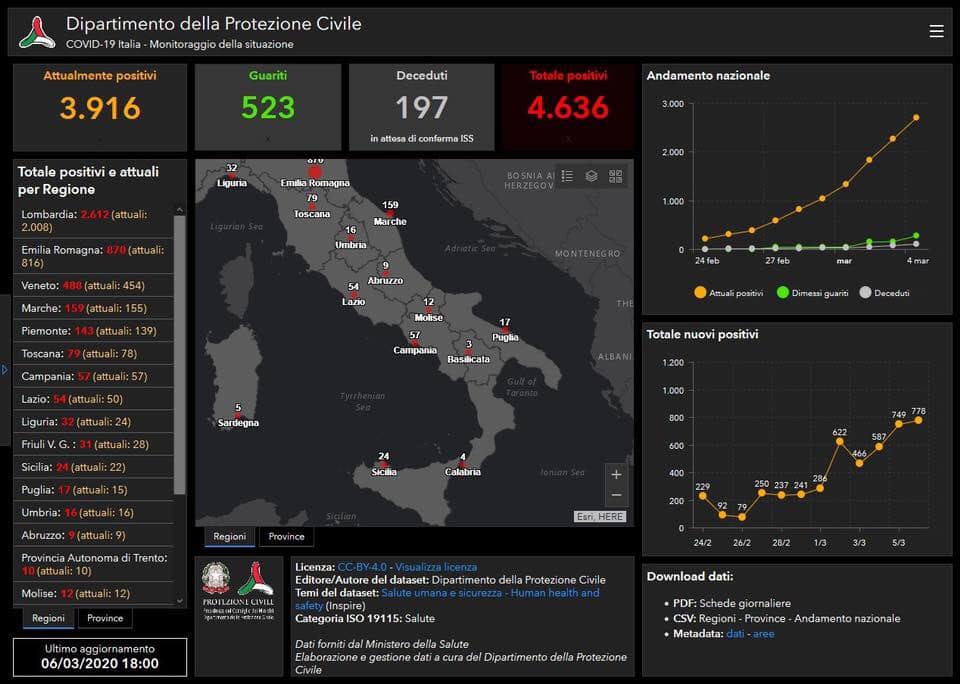Zoom out on the map with minus button
Screen dimensions: 960x684
tap(616, 495)
